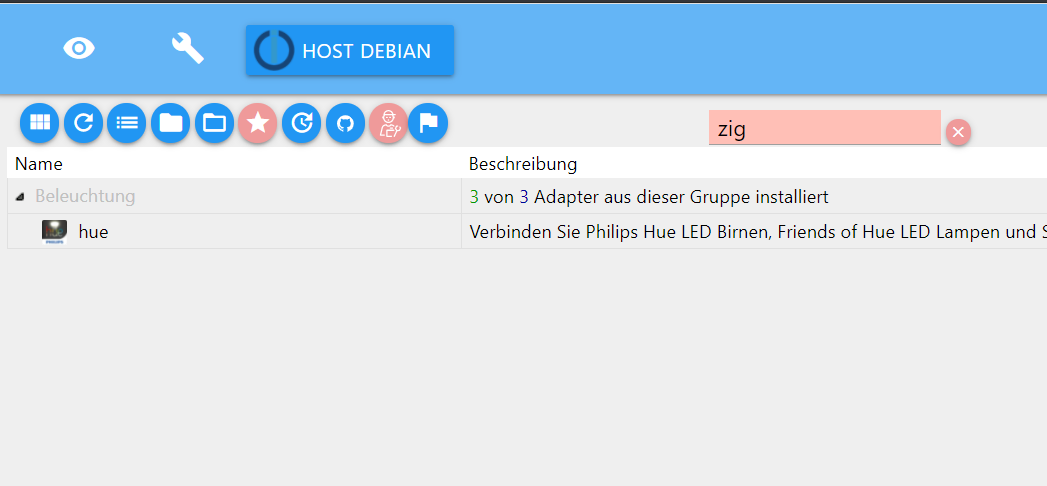Sort by the Name column header
Screen dimensions: 1047x486
pos(39,164)
